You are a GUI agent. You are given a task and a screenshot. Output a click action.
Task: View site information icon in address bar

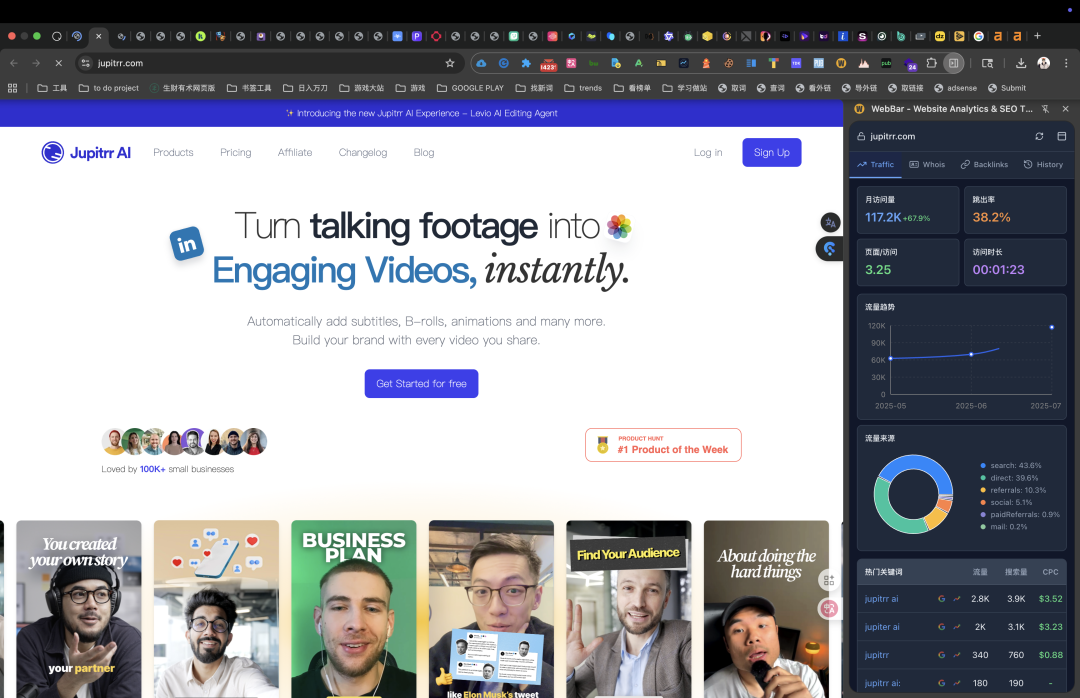[85, 63]
